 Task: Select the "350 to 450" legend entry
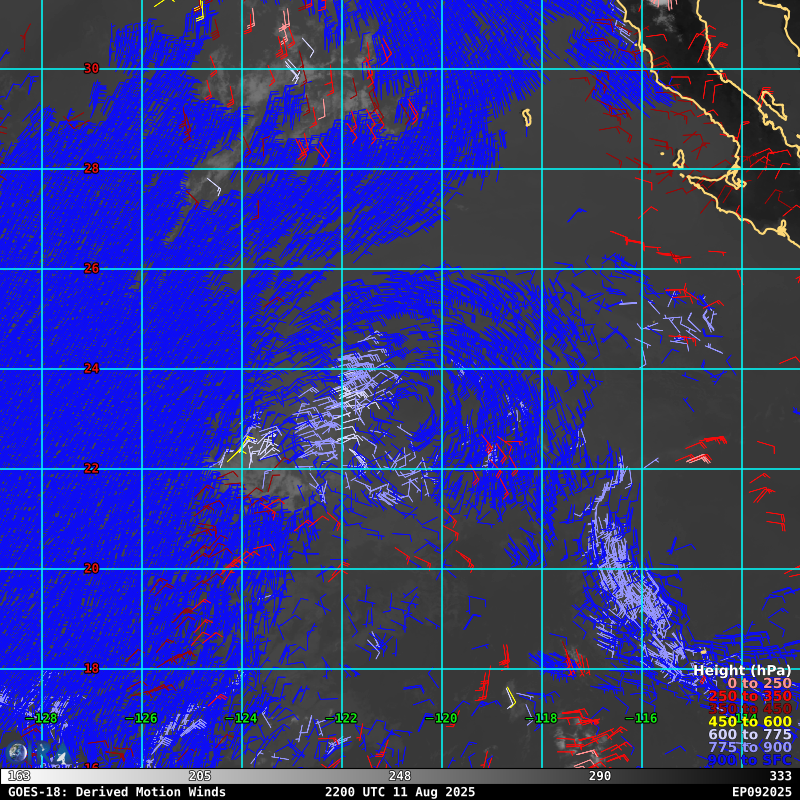pos(750,709)
